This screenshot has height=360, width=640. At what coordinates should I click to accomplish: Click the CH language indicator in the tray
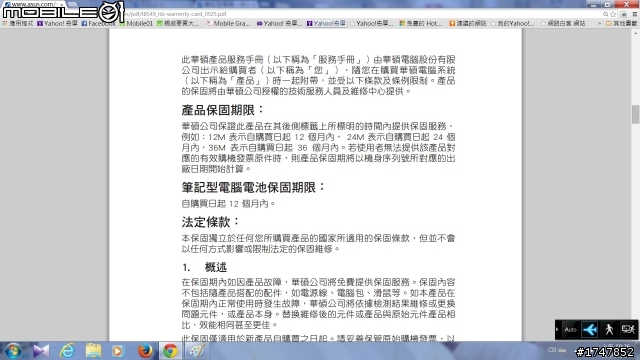[552, 350]
